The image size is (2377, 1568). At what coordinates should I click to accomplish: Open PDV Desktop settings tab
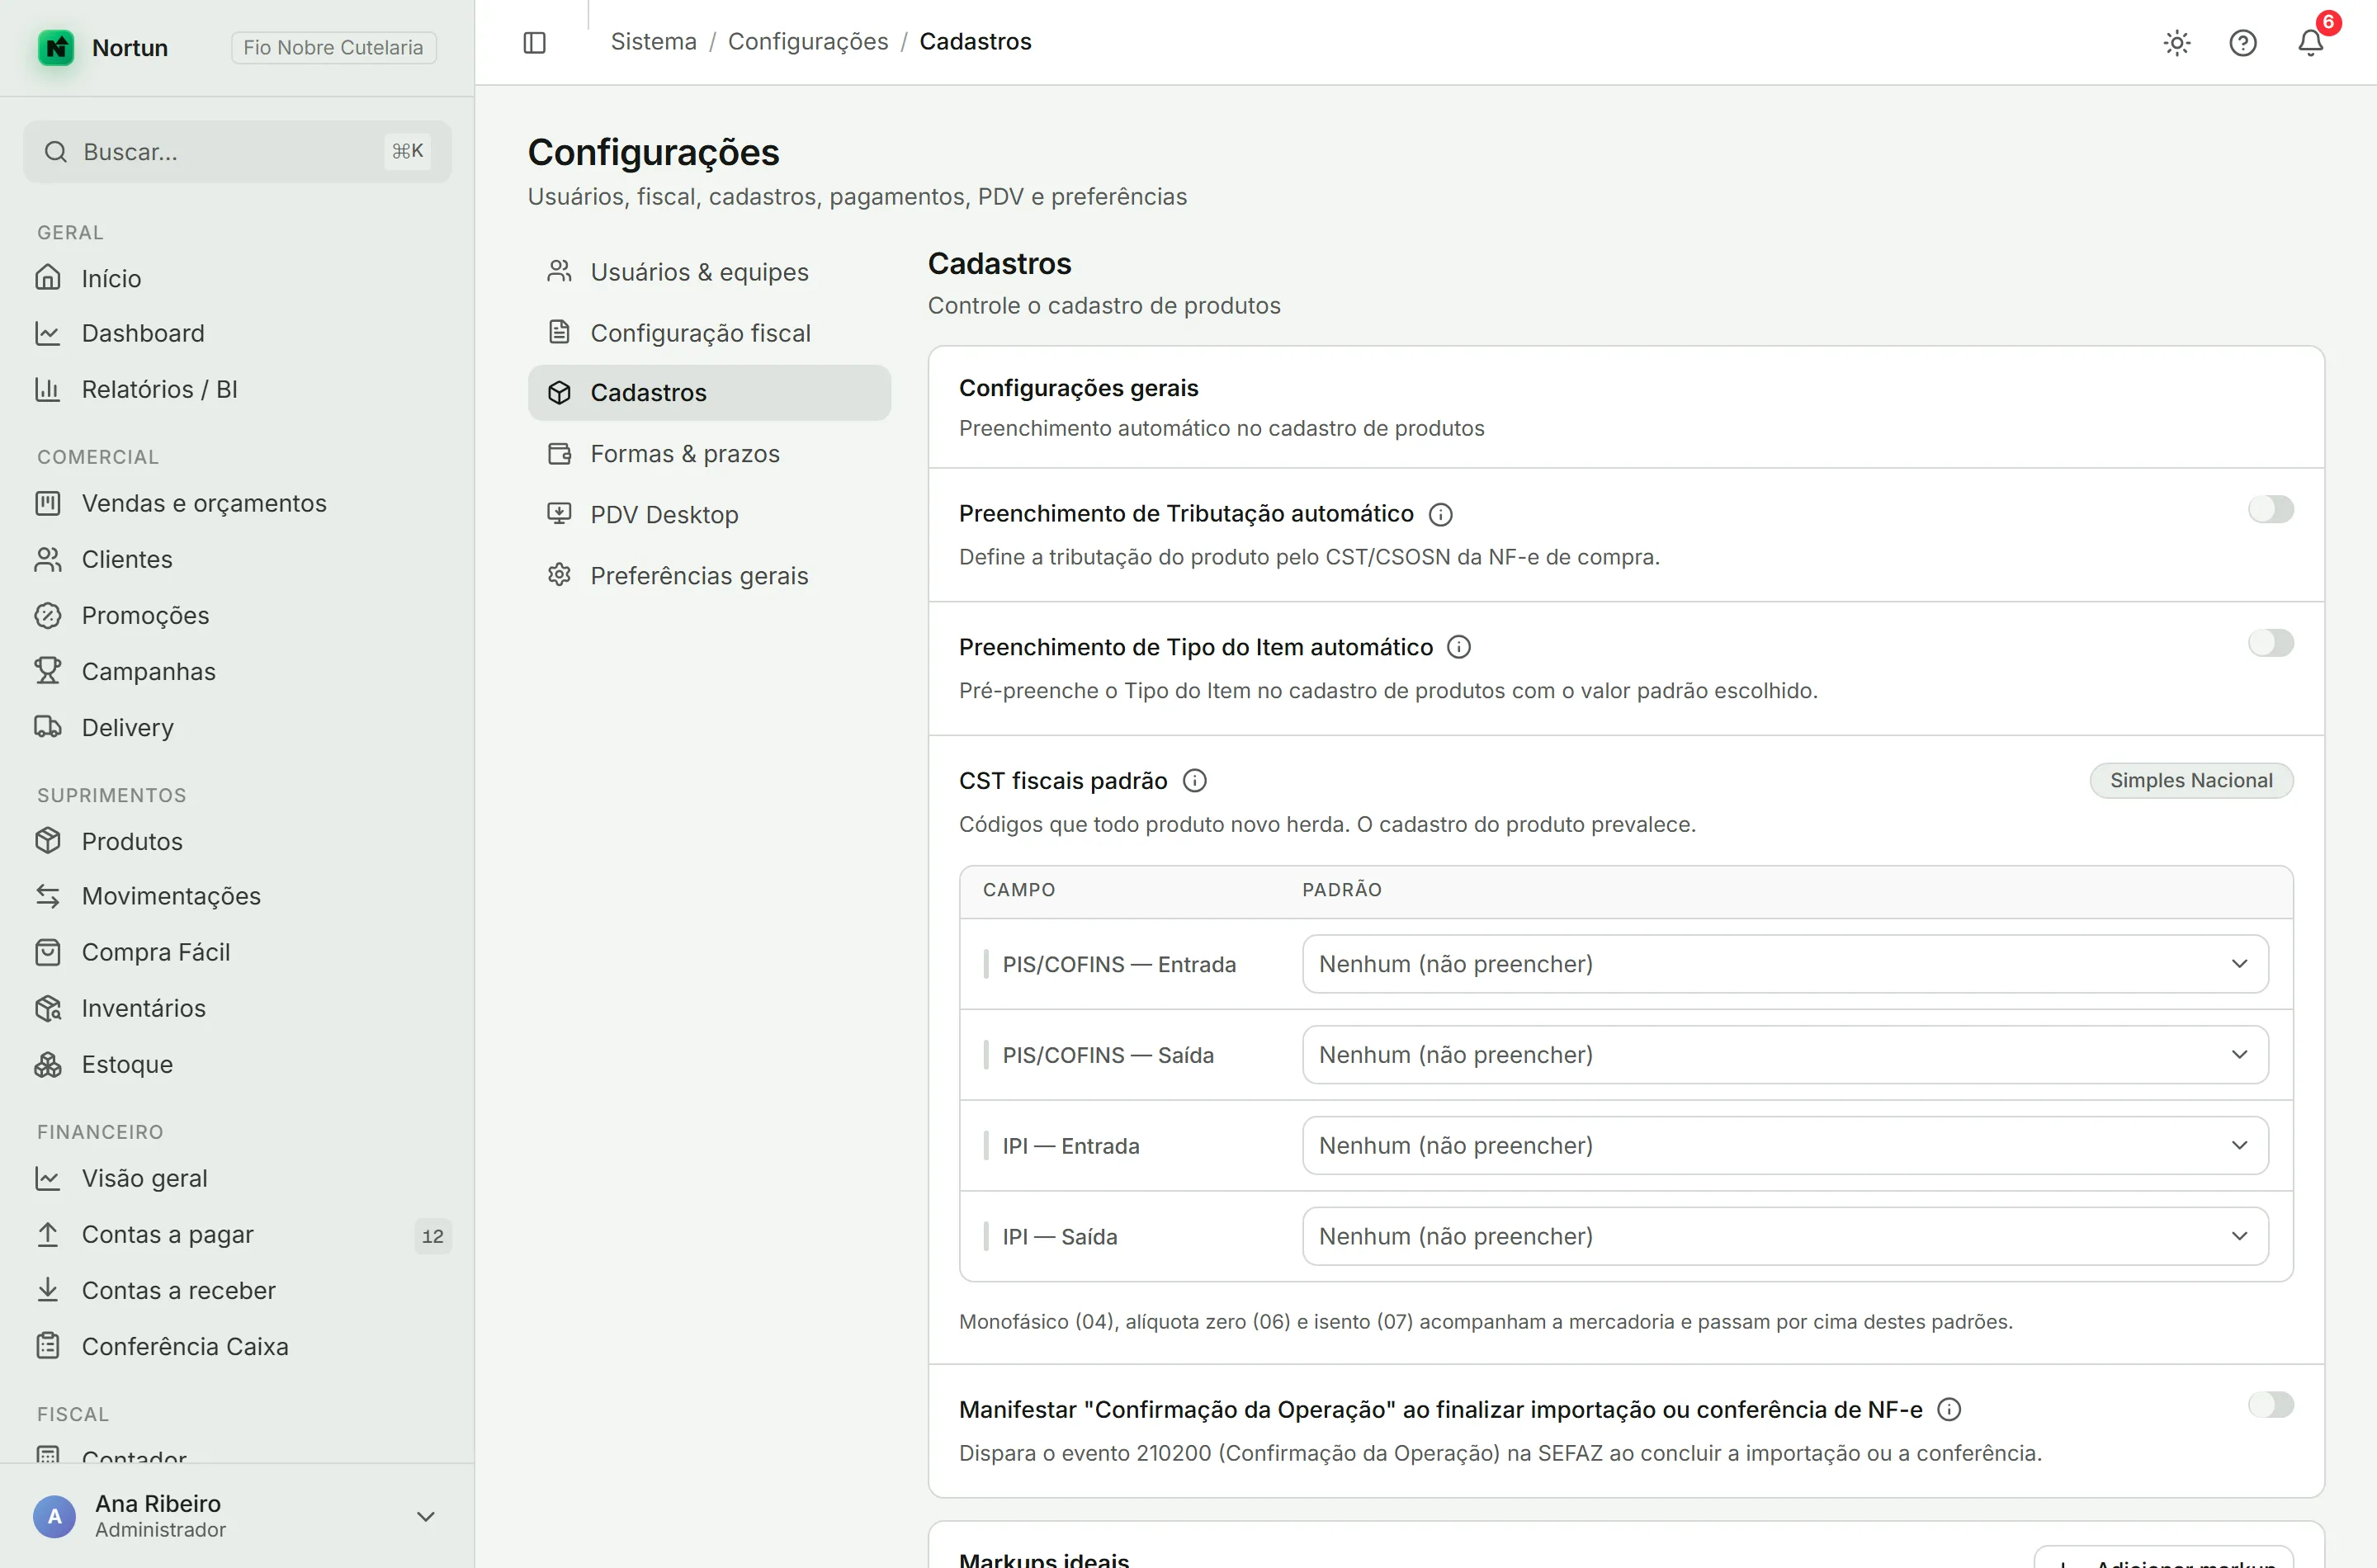click(709, 515)
